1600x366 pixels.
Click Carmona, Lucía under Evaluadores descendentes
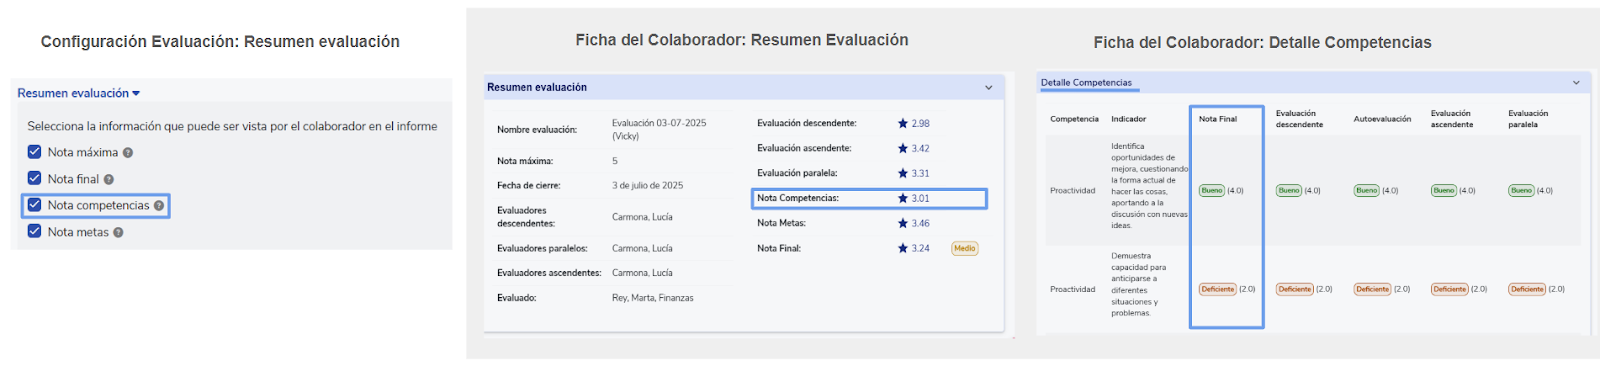pos(642,217)
